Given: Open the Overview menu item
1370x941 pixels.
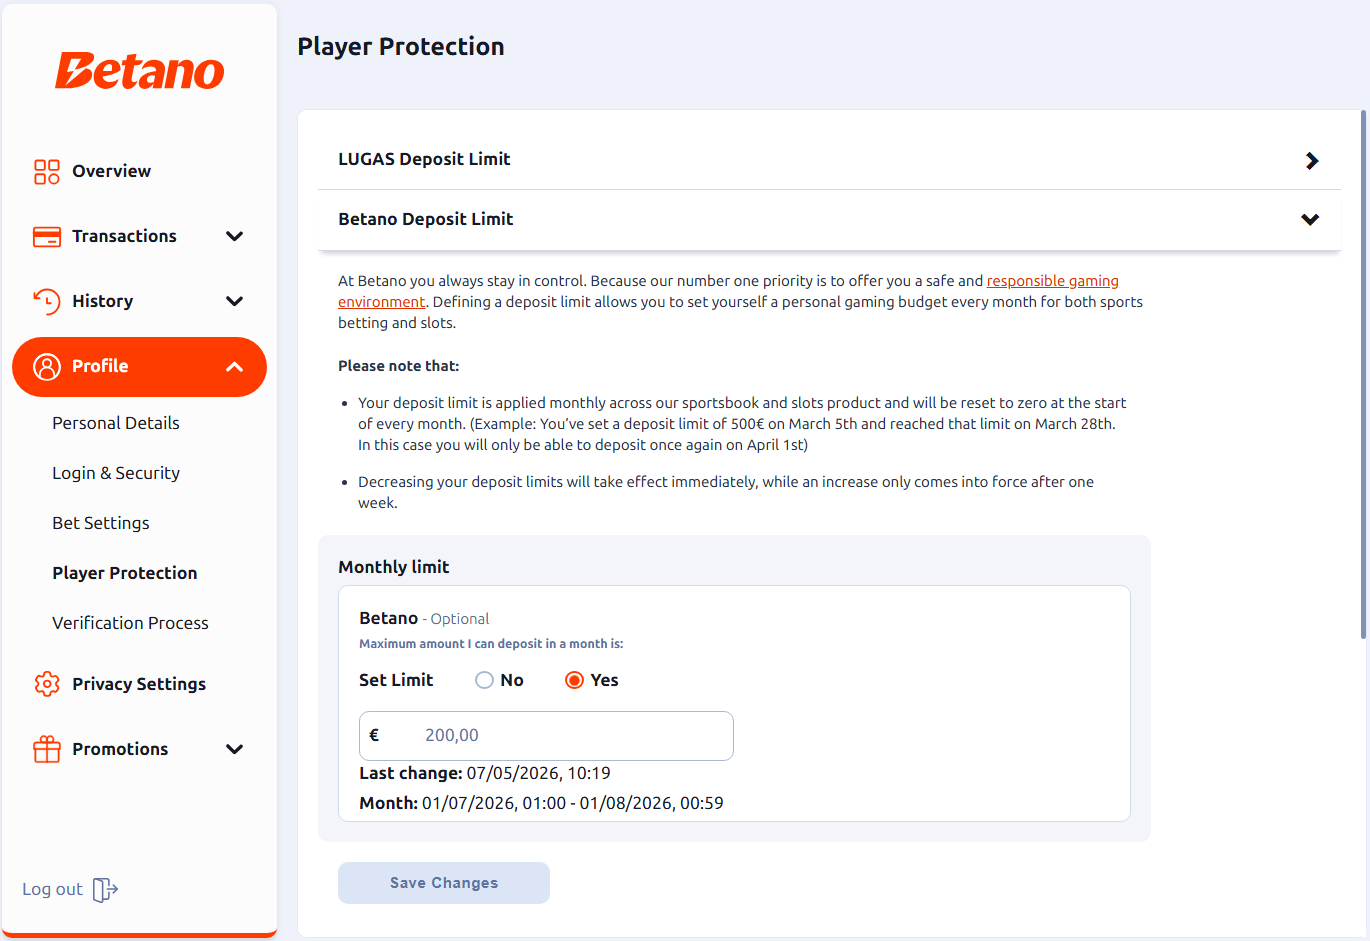Looking at the screenshot, I should pos(139,172).
